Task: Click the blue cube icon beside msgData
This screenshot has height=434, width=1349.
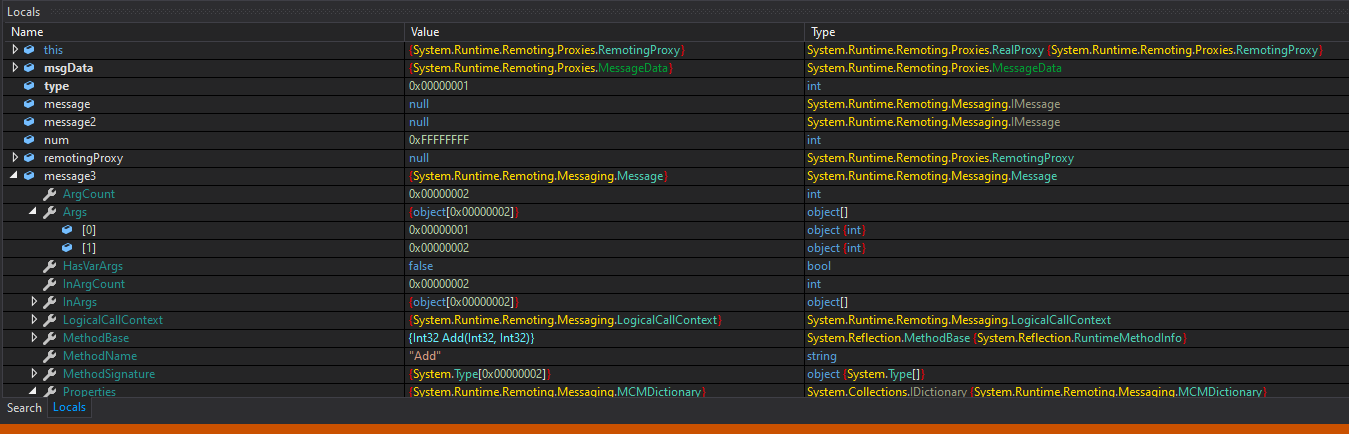Action: [29, 68]
